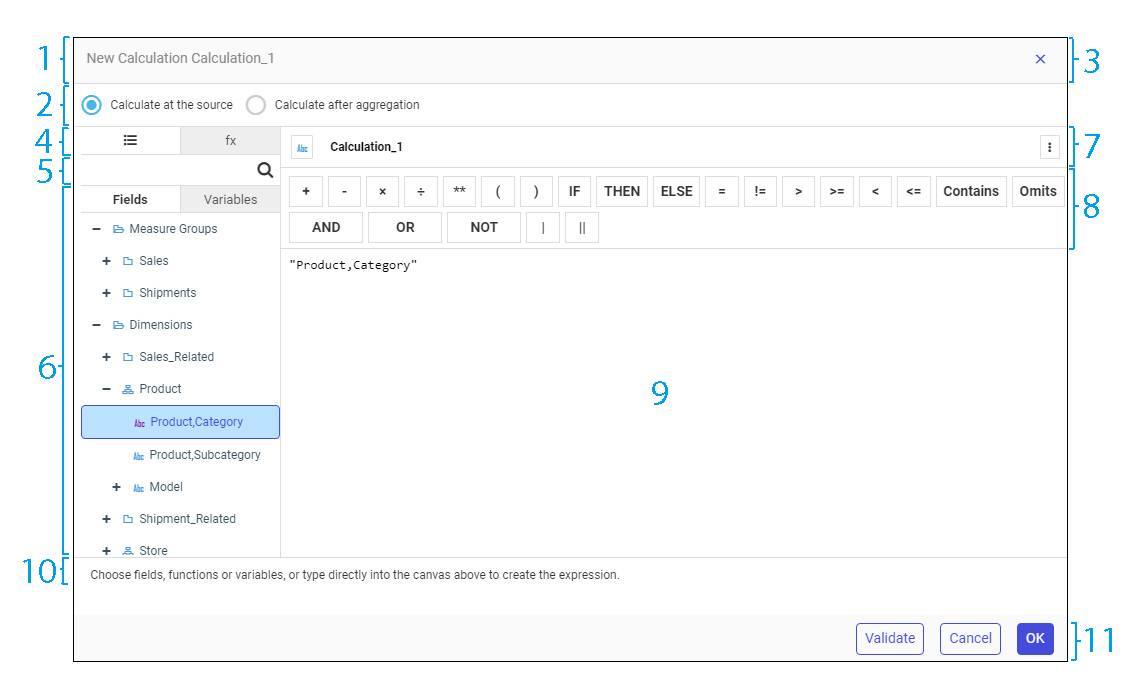Select the Product,Subcategory field
The image size is (1130, 693).
point(204,455)
